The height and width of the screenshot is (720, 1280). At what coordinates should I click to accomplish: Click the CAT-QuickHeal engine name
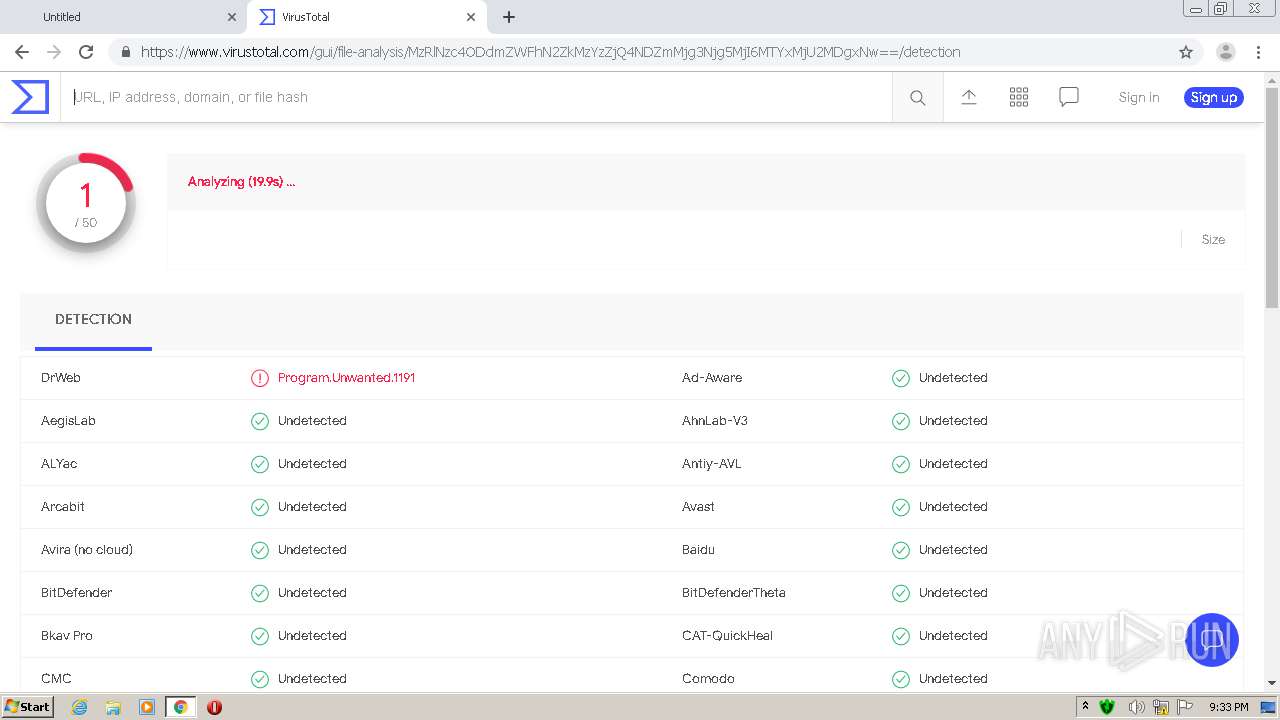coord(728,636)
